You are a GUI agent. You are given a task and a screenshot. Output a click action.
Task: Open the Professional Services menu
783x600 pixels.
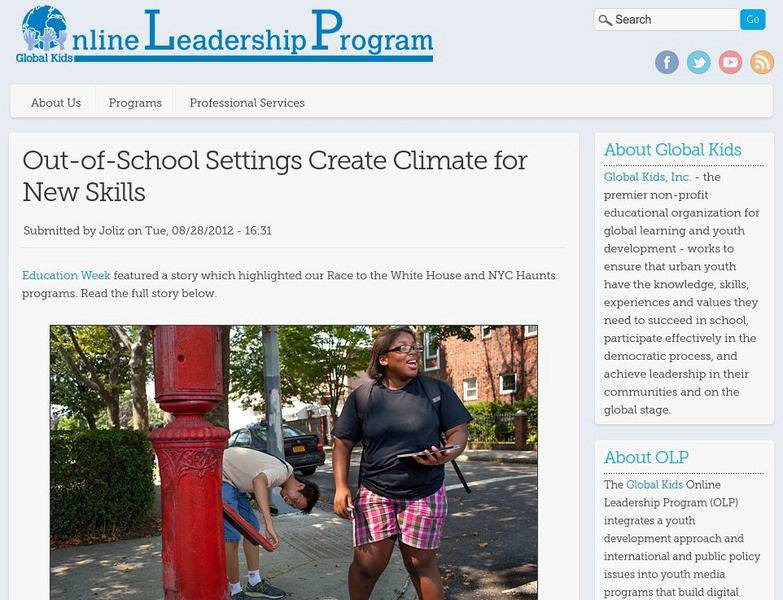tap(247, 102)
